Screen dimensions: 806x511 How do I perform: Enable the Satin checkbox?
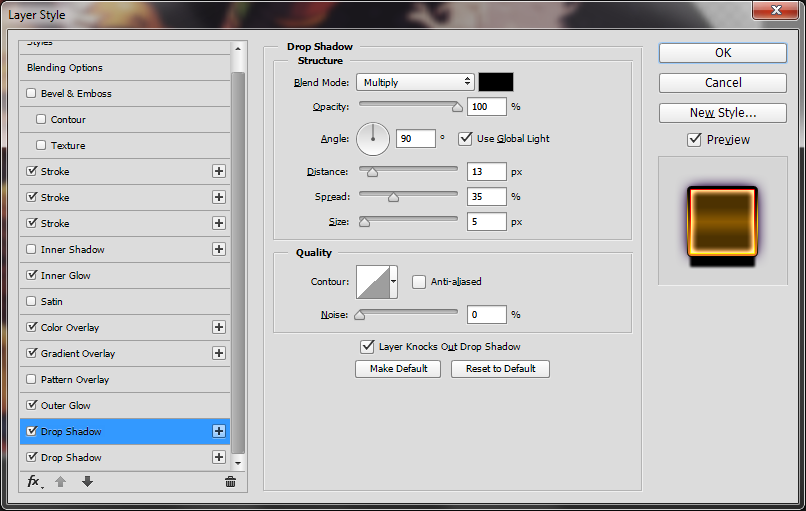coord(31,301)
